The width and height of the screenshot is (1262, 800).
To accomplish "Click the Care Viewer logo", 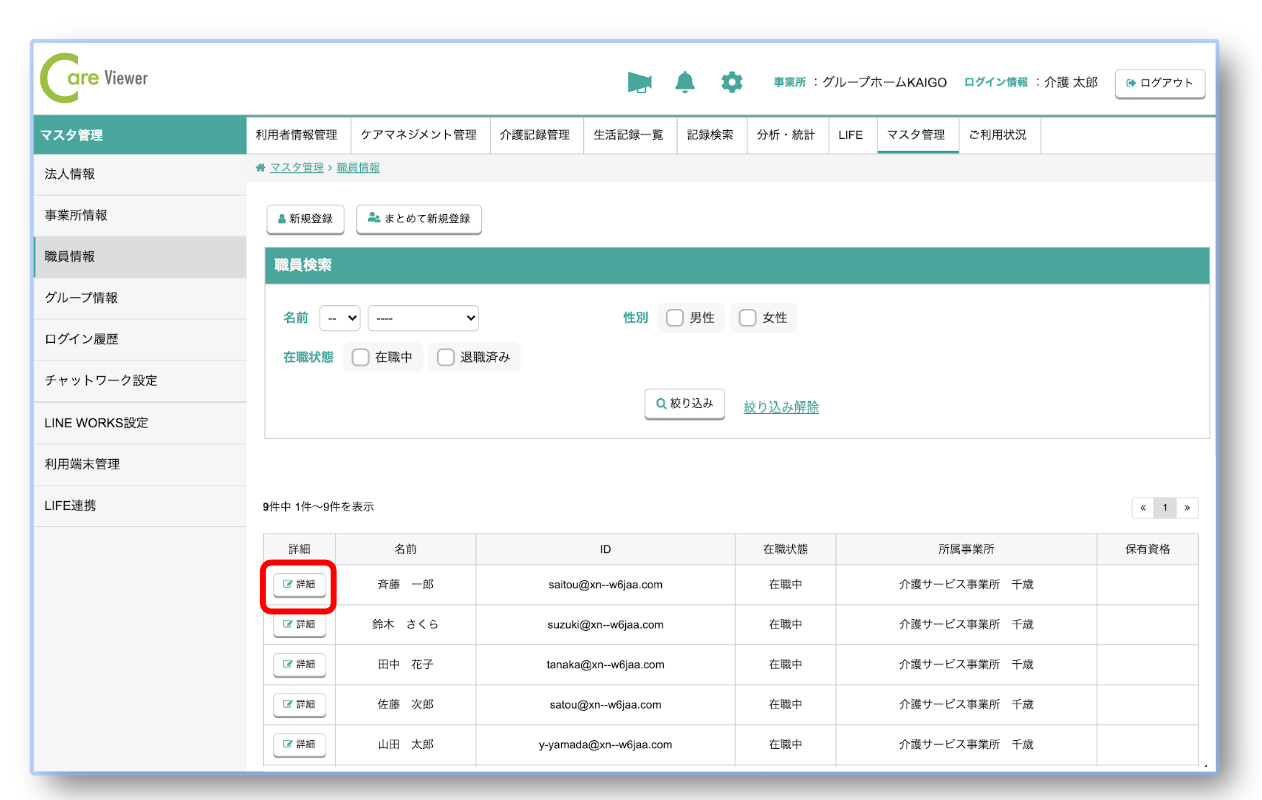I will tap(94, 80).
